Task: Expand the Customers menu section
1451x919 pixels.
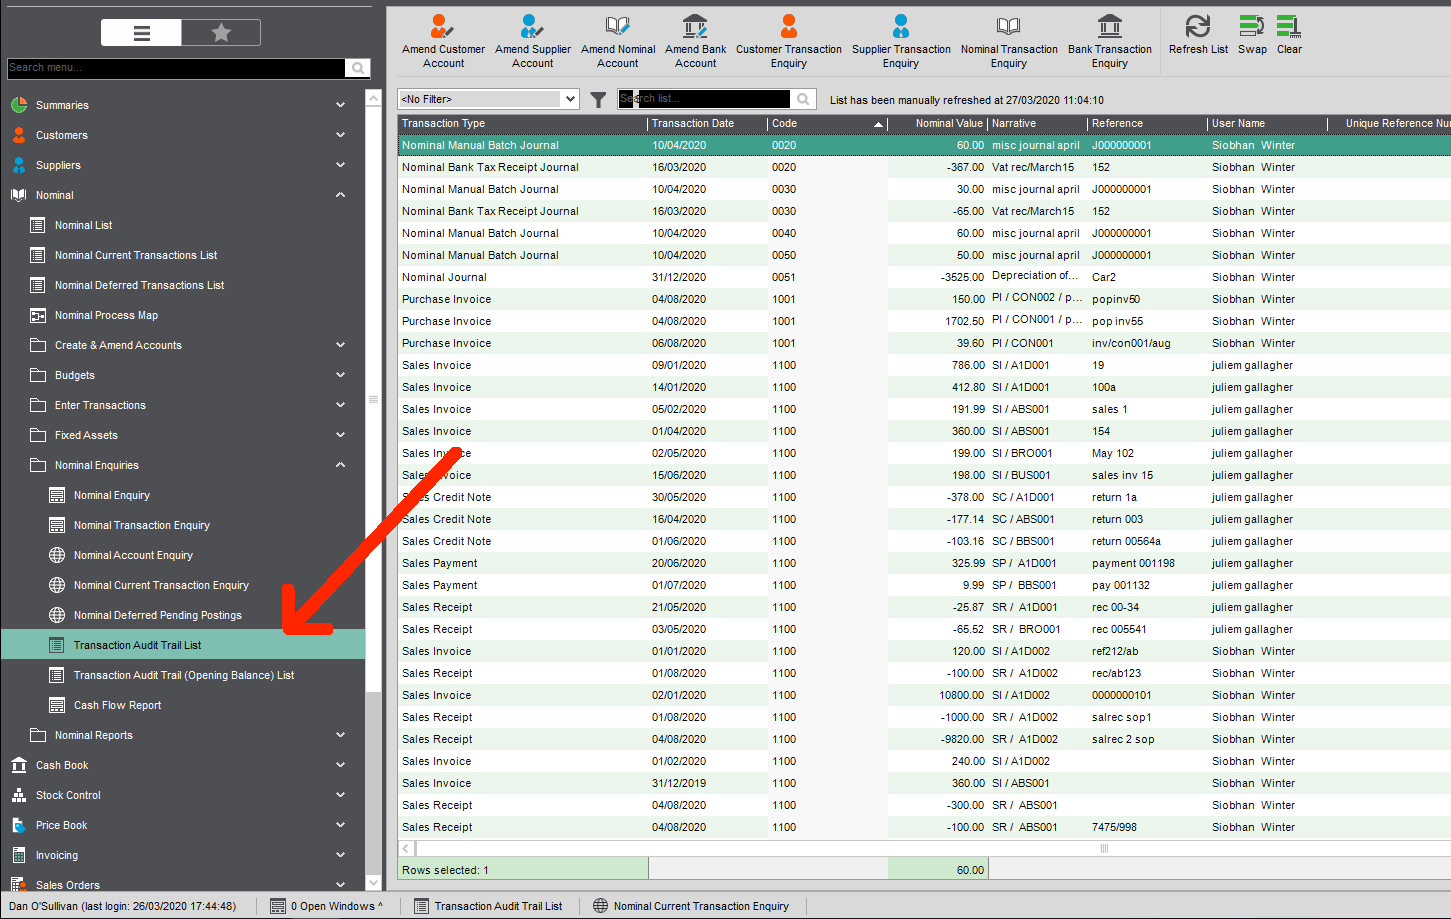Action: point(340,135)
